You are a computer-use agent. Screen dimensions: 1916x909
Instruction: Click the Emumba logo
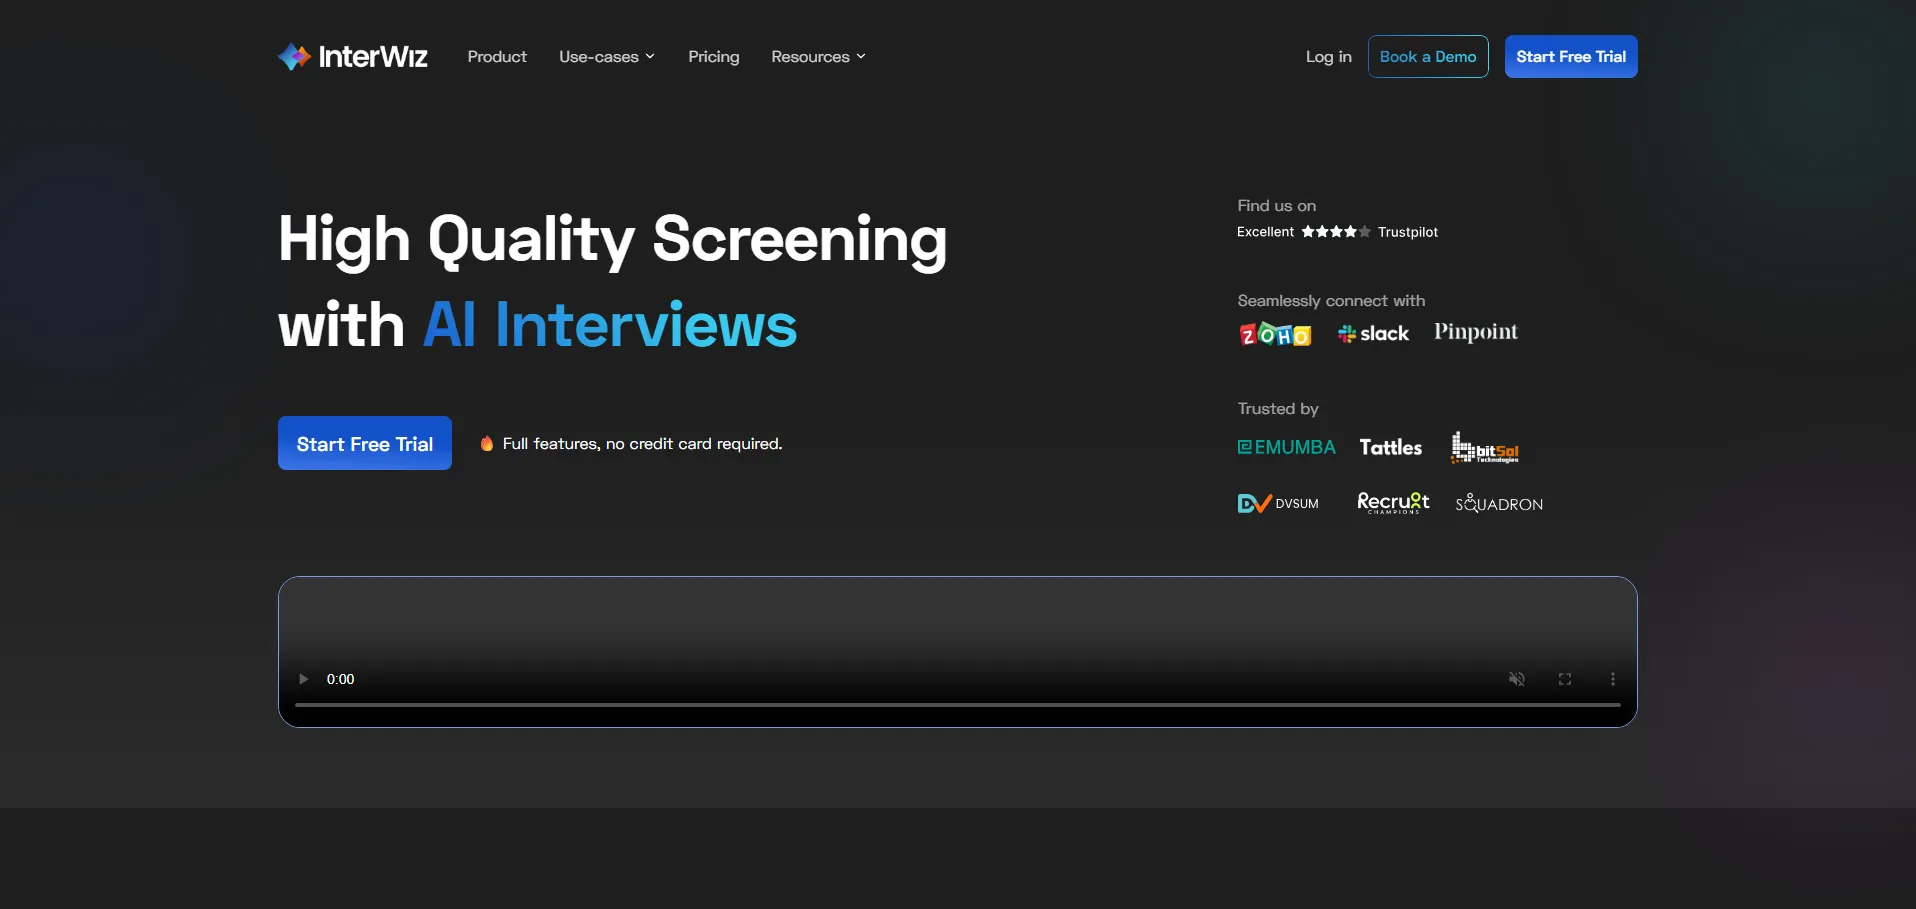tap(1286, 448)
